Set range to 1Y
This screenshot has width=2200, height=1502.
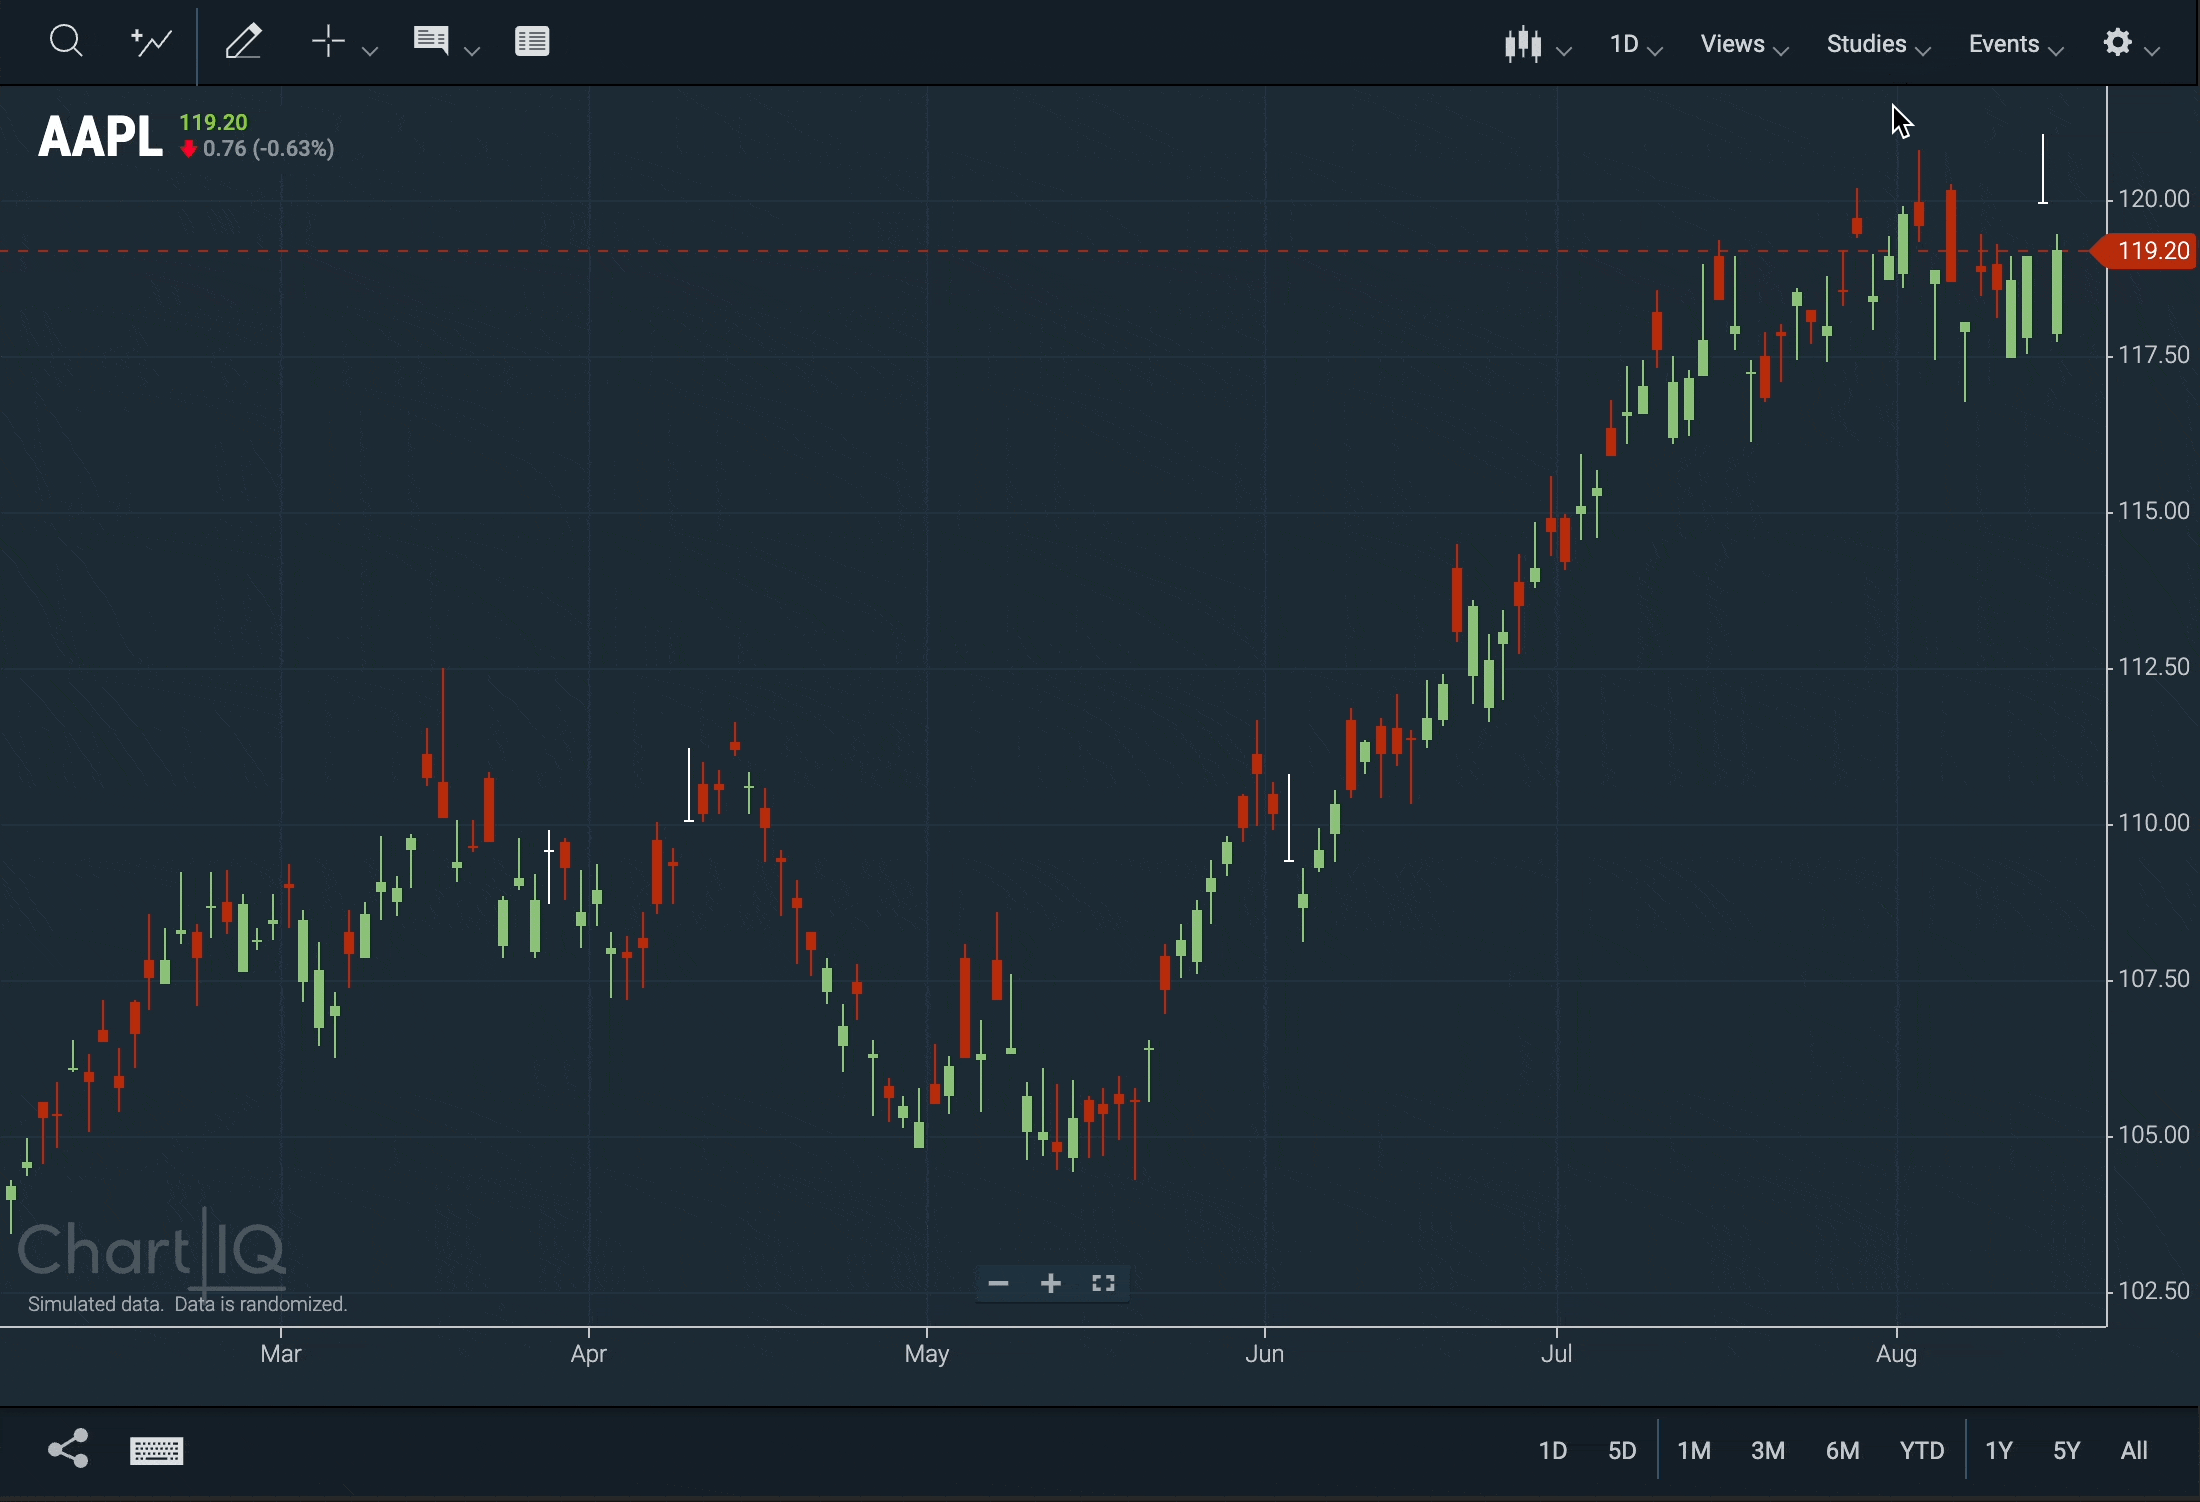(x=1999, y=1451)
